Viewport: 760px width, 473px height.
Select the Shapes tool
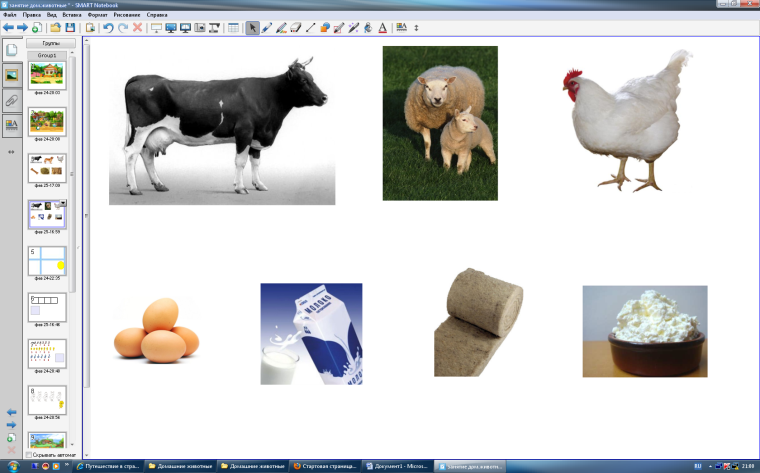click(325, 28)
